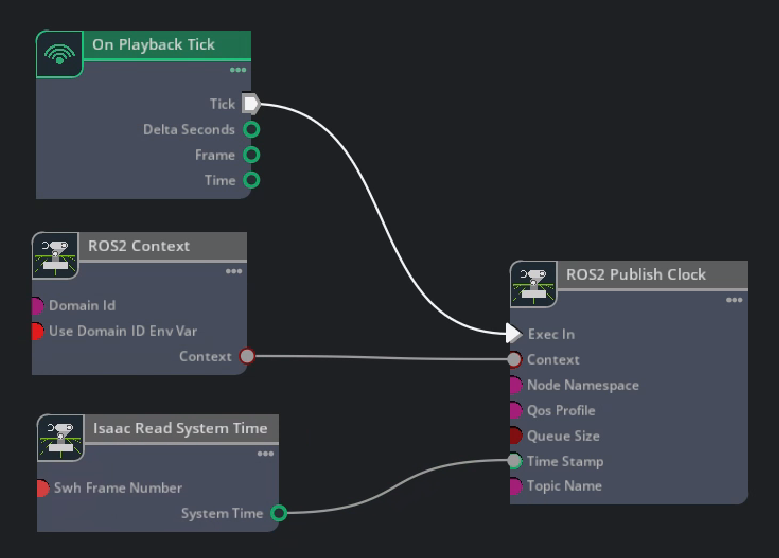Click the ROS2 Publish Clock node icon
This screenshot has width=779, height=558.
(x=534, y=283)
